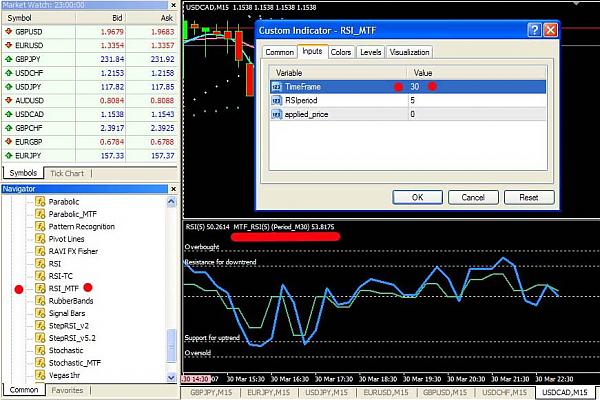Click the Symbol column header

39,18
